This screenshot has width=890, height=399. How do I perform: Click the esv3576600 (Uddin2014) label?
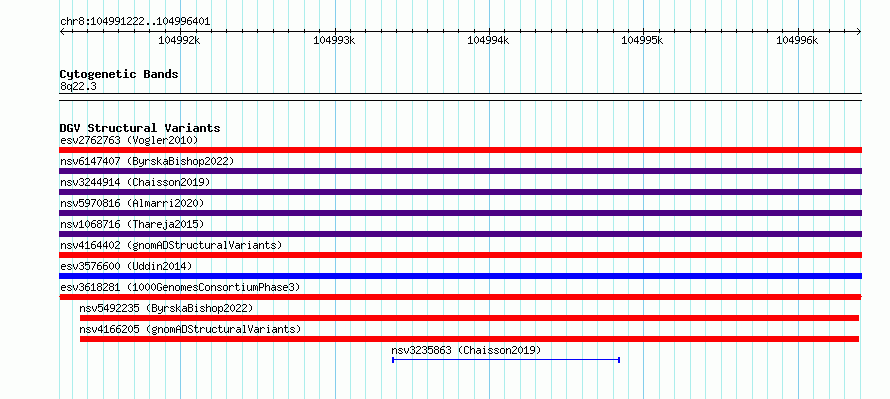click(x=126, y=266)
